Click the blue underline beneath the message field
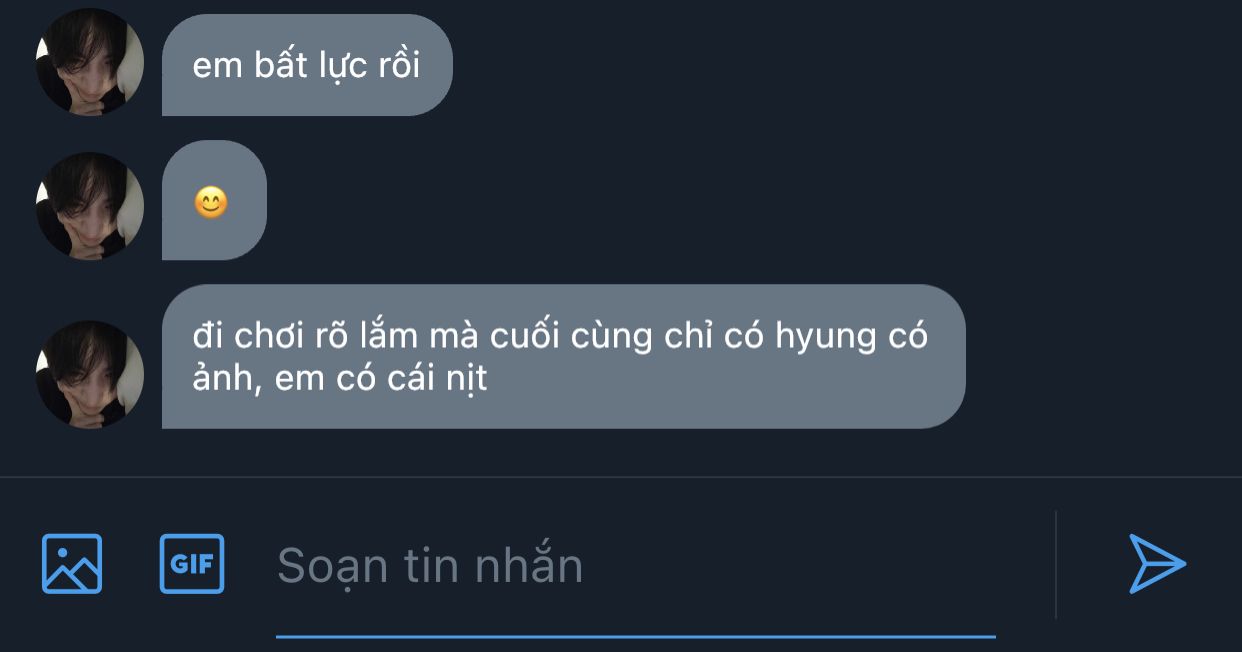 635,635
